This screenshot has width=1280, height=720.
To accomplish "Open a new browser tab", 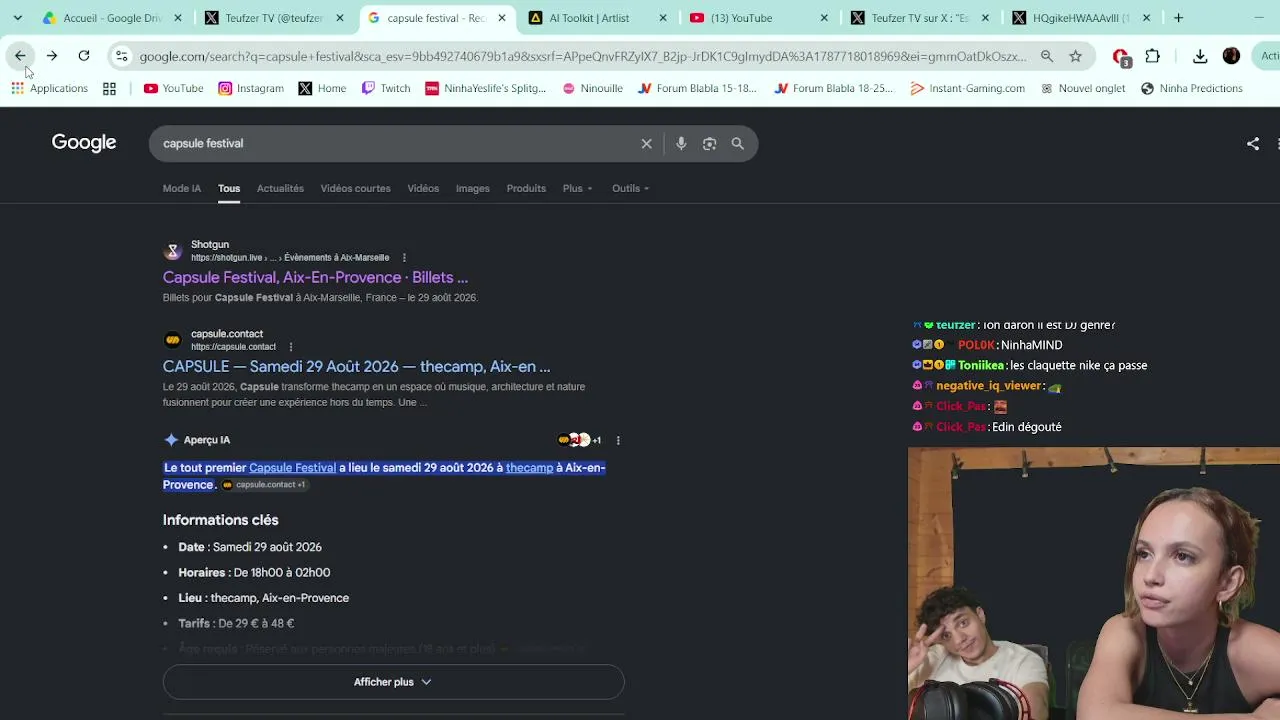I will tap(1178, 18).
